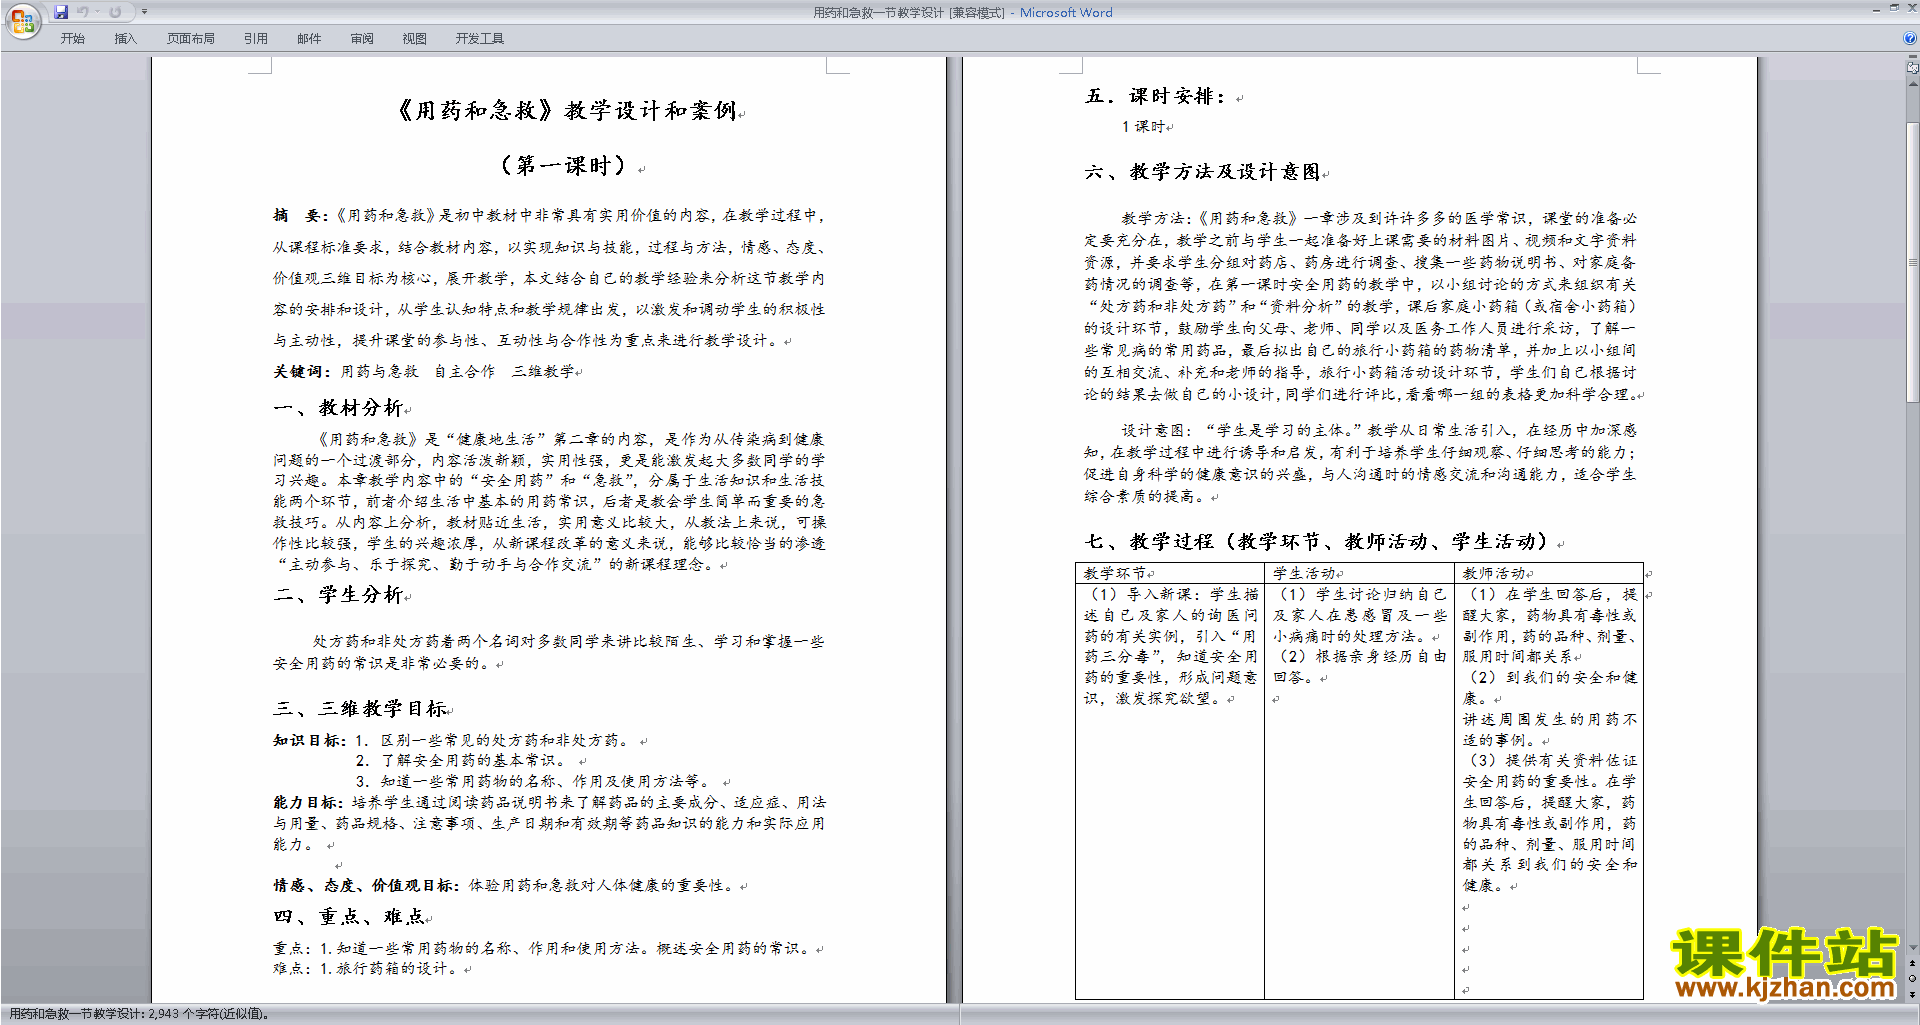Viewport: 1920px width, 1025px height.
Task: Open the Undo history dropdown arrow
Action: 97,12
